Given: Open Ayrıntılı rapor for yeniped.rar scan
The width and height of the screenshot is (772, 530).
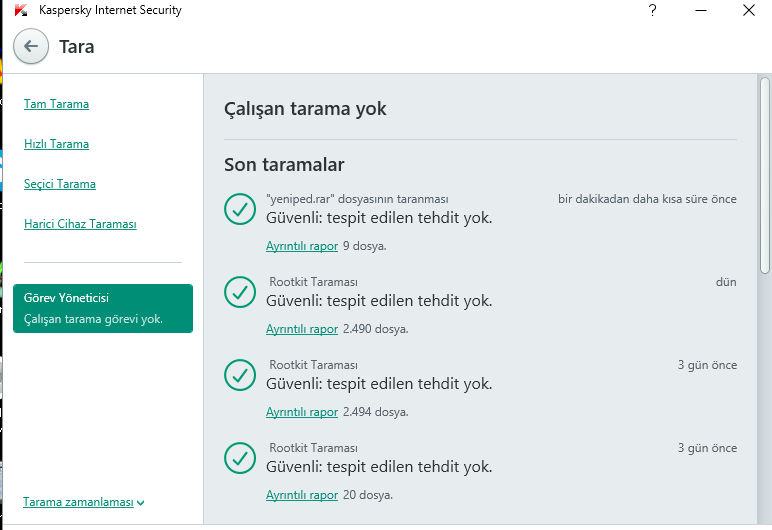Looking at the screenshot, I should 302,246.
